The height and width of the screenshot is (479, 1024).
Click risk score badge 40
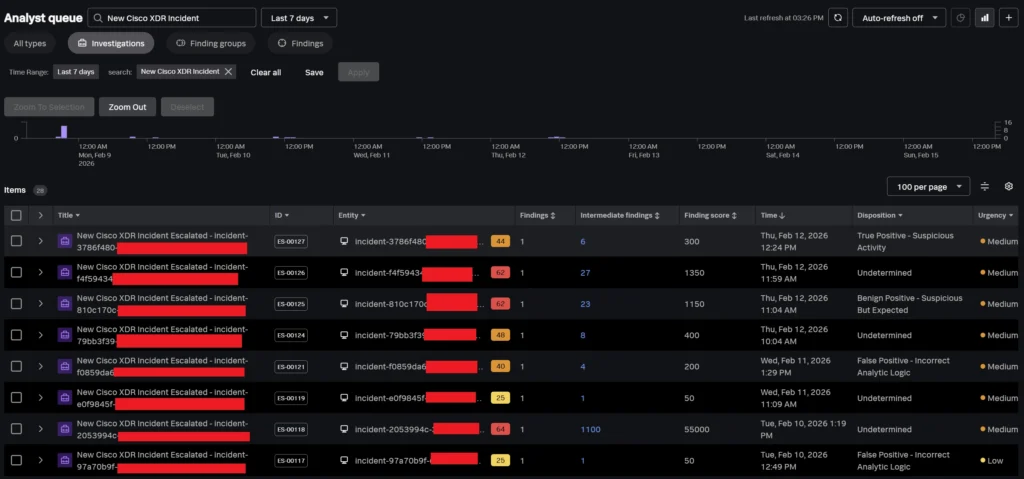[x=501, y=367]
